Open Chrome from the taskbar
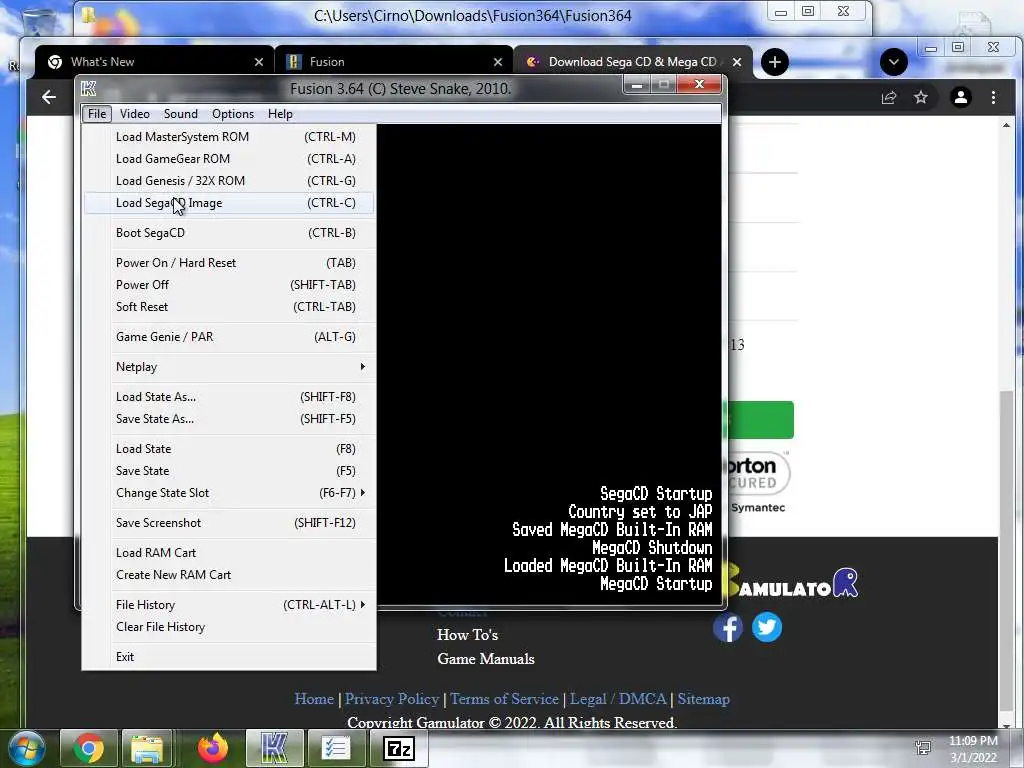Screen dimensions: 1024x768 [88, 748]
